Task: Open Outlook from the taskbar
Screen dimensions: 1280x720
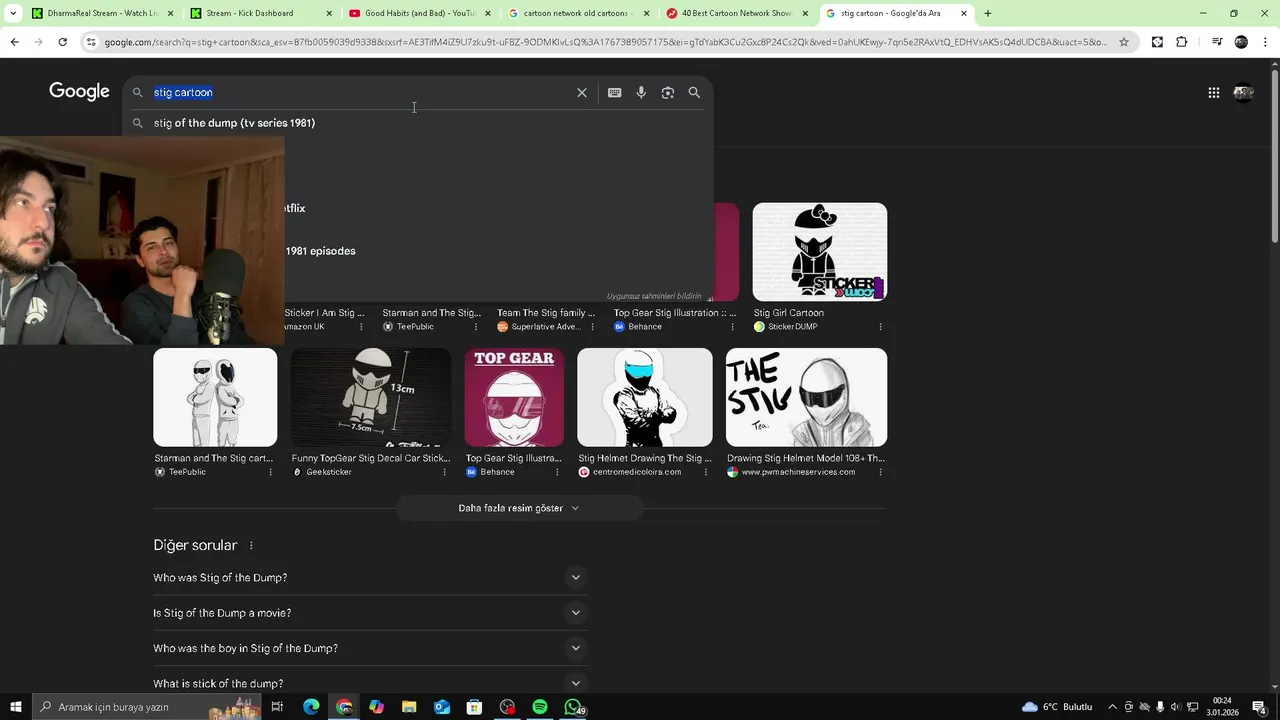Action: click(x=442, y=707)
